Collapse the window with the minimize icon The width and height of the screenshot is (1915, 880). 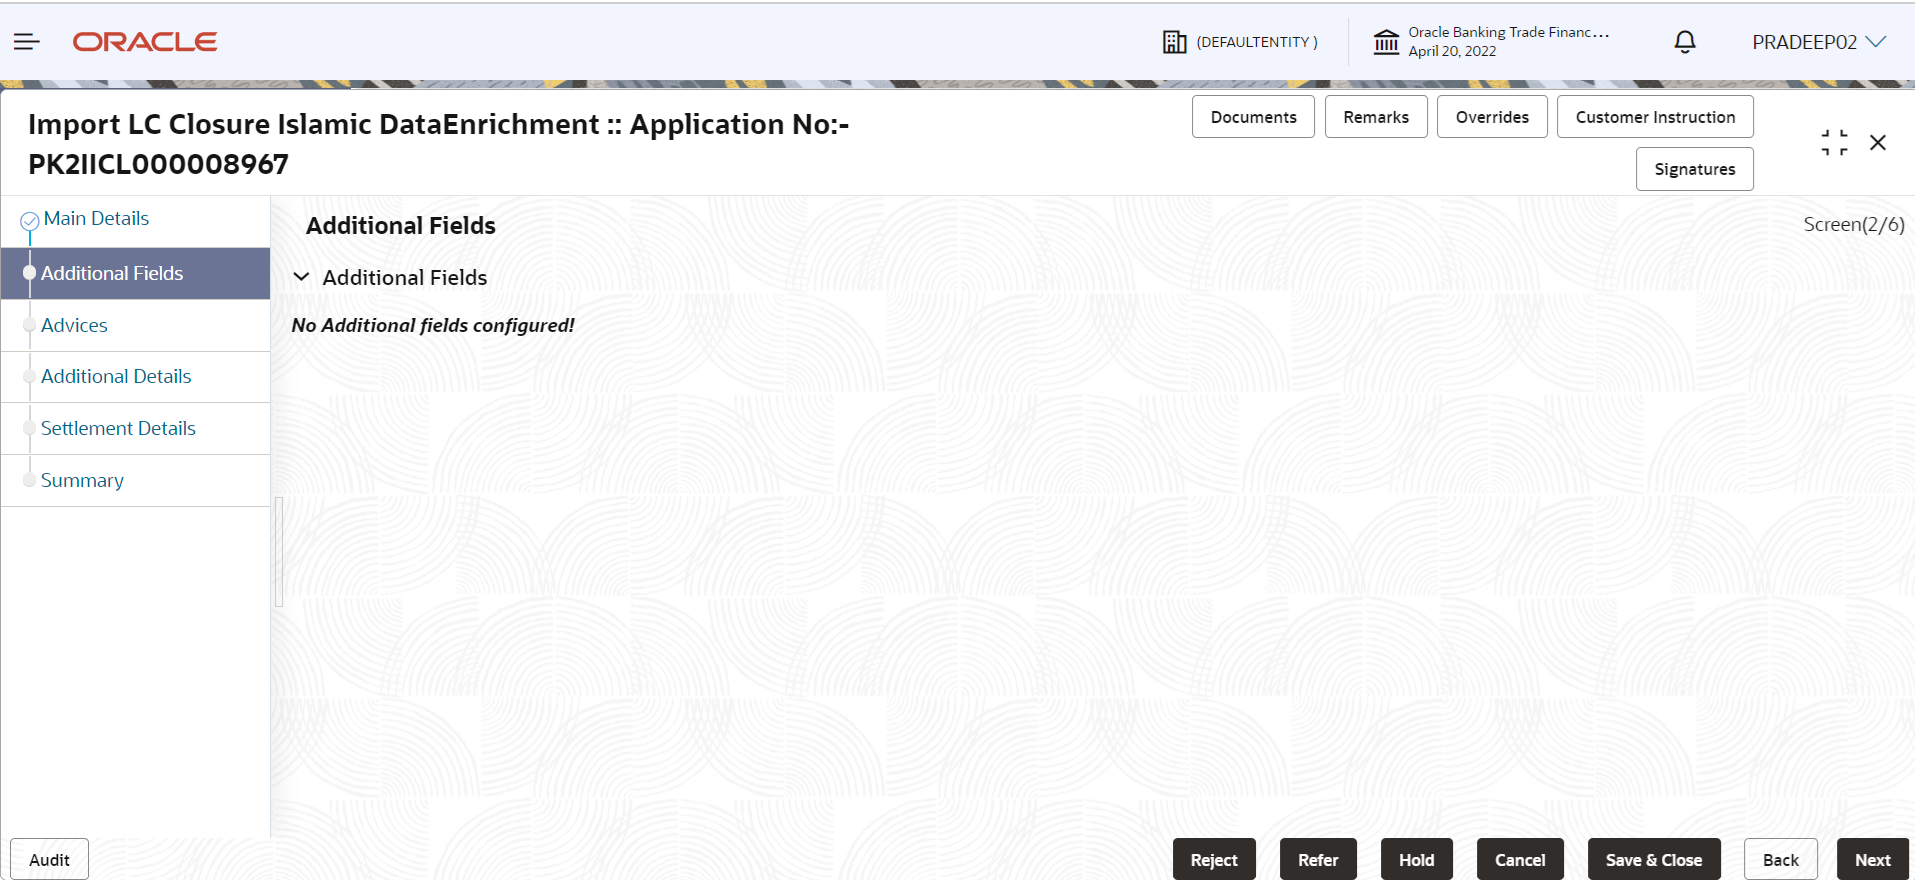pyautogui.click(x=1834, y=143)
